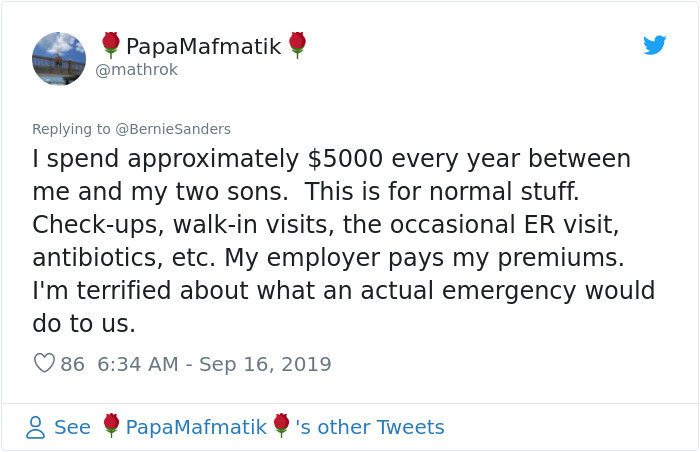Open the PapaMafmatik display name in the header
Screen dimensions: 700x452
pos(204,46)
